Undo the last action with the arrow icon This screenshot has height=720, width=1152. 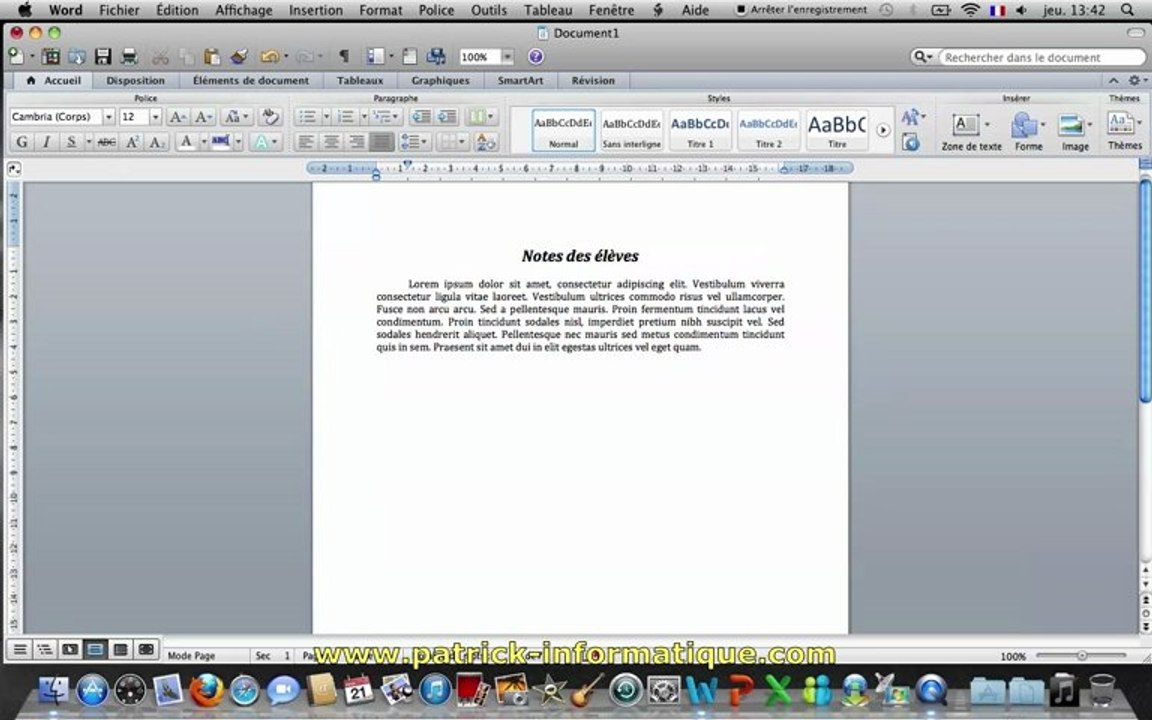[270, 57]
